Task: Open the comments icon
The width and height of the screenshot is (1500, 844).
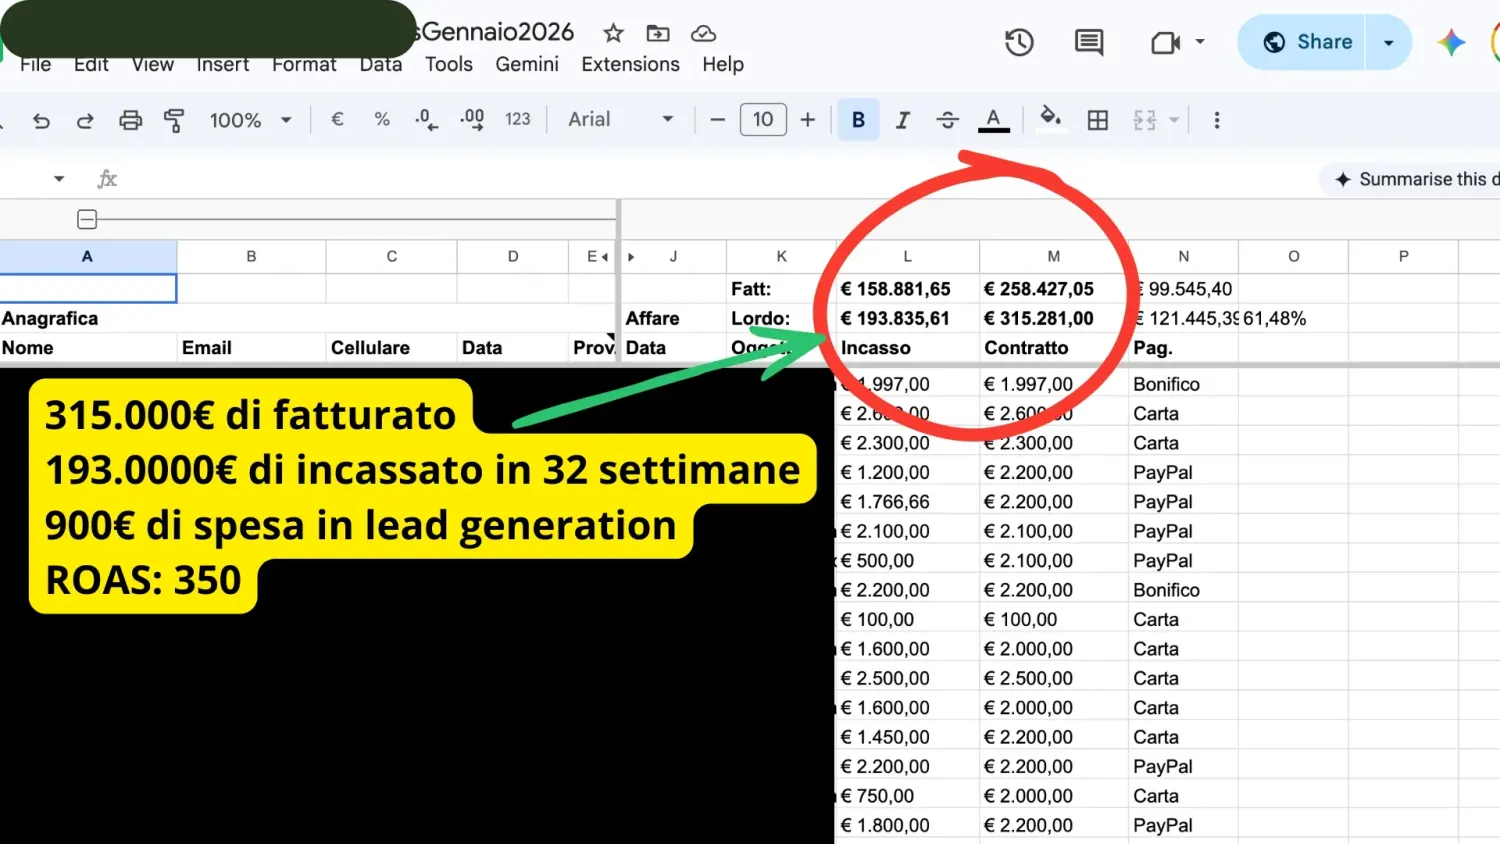Action: [1089, 42]
